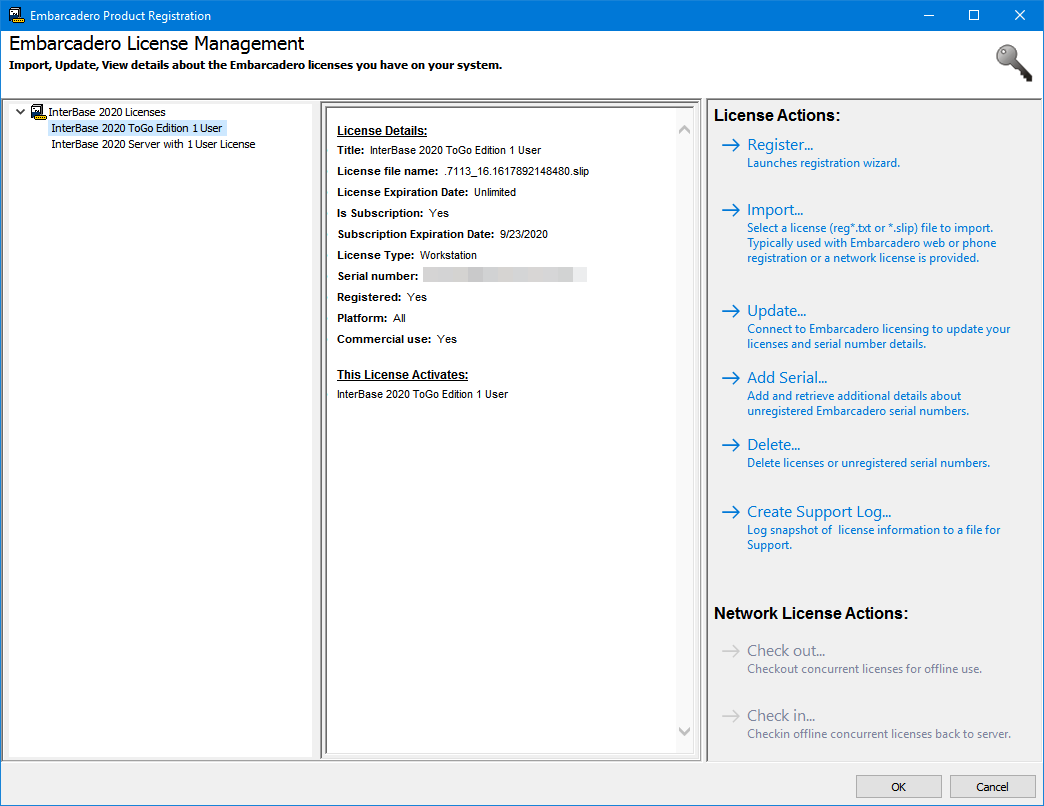Collapse the InterBase 2020 Licenses tree node
The image size is (1044, 806).
pos(20,112)
